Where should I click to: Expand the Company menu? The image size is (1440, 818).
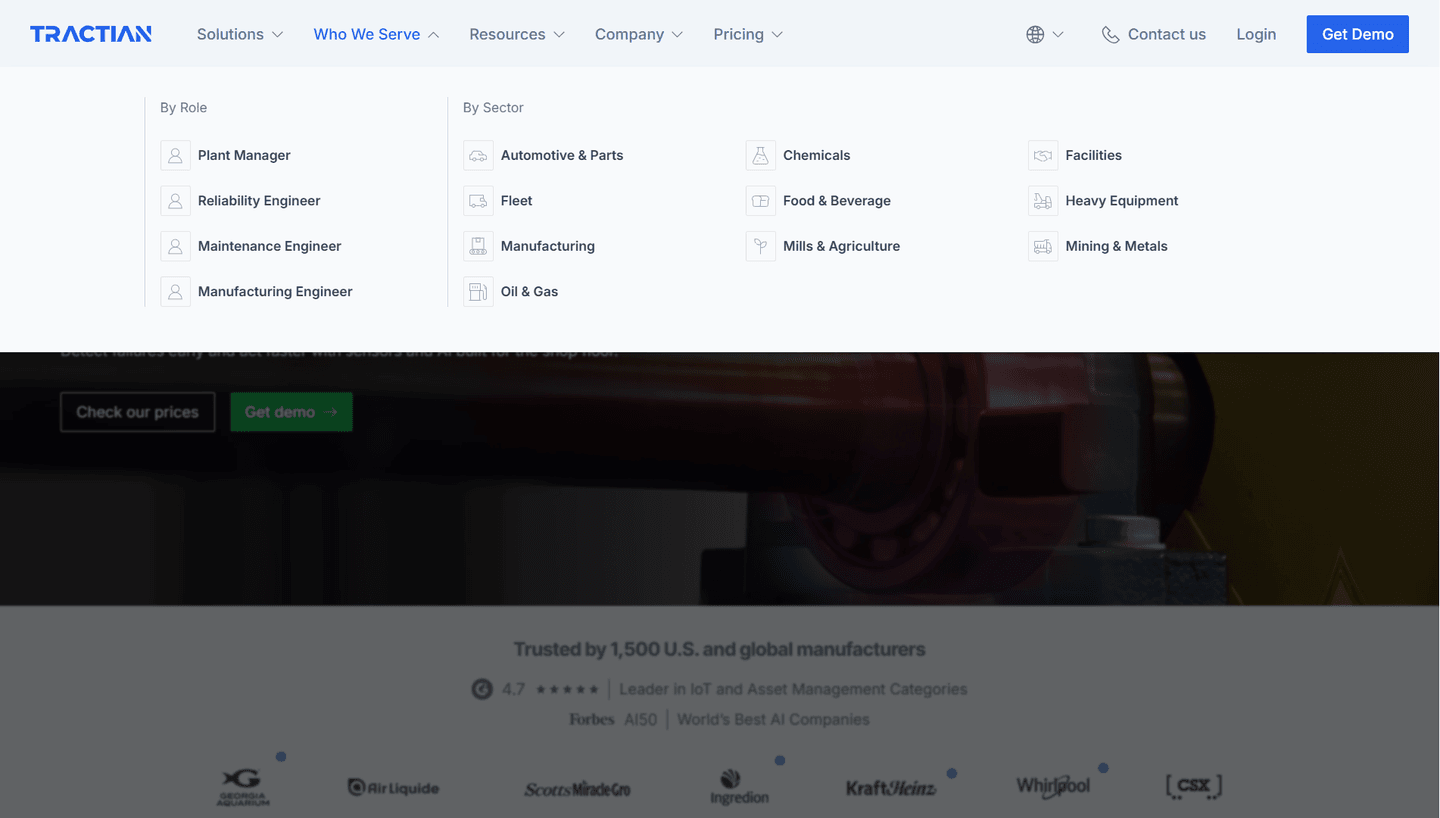tap(639, 34)
